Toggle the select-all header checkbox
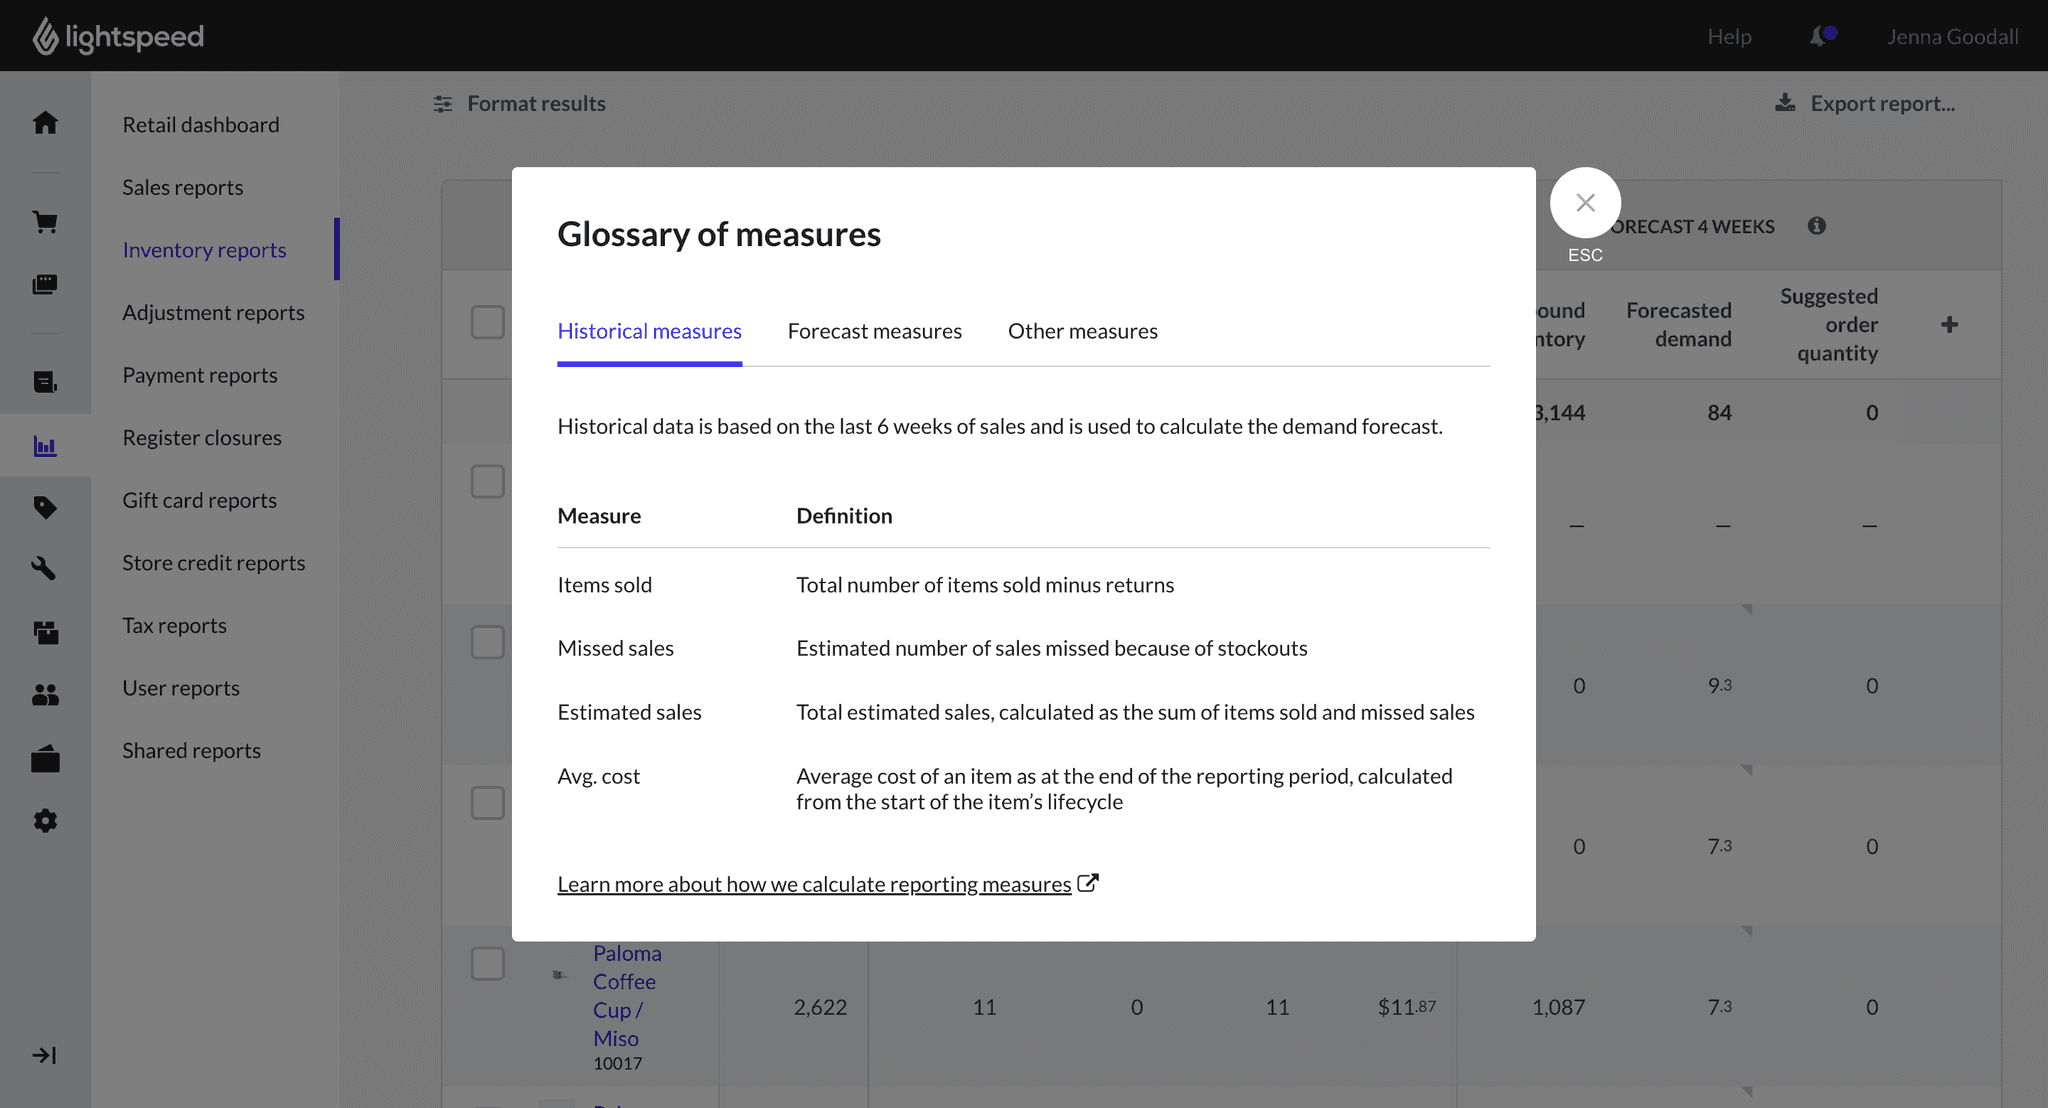 point(488,322)
